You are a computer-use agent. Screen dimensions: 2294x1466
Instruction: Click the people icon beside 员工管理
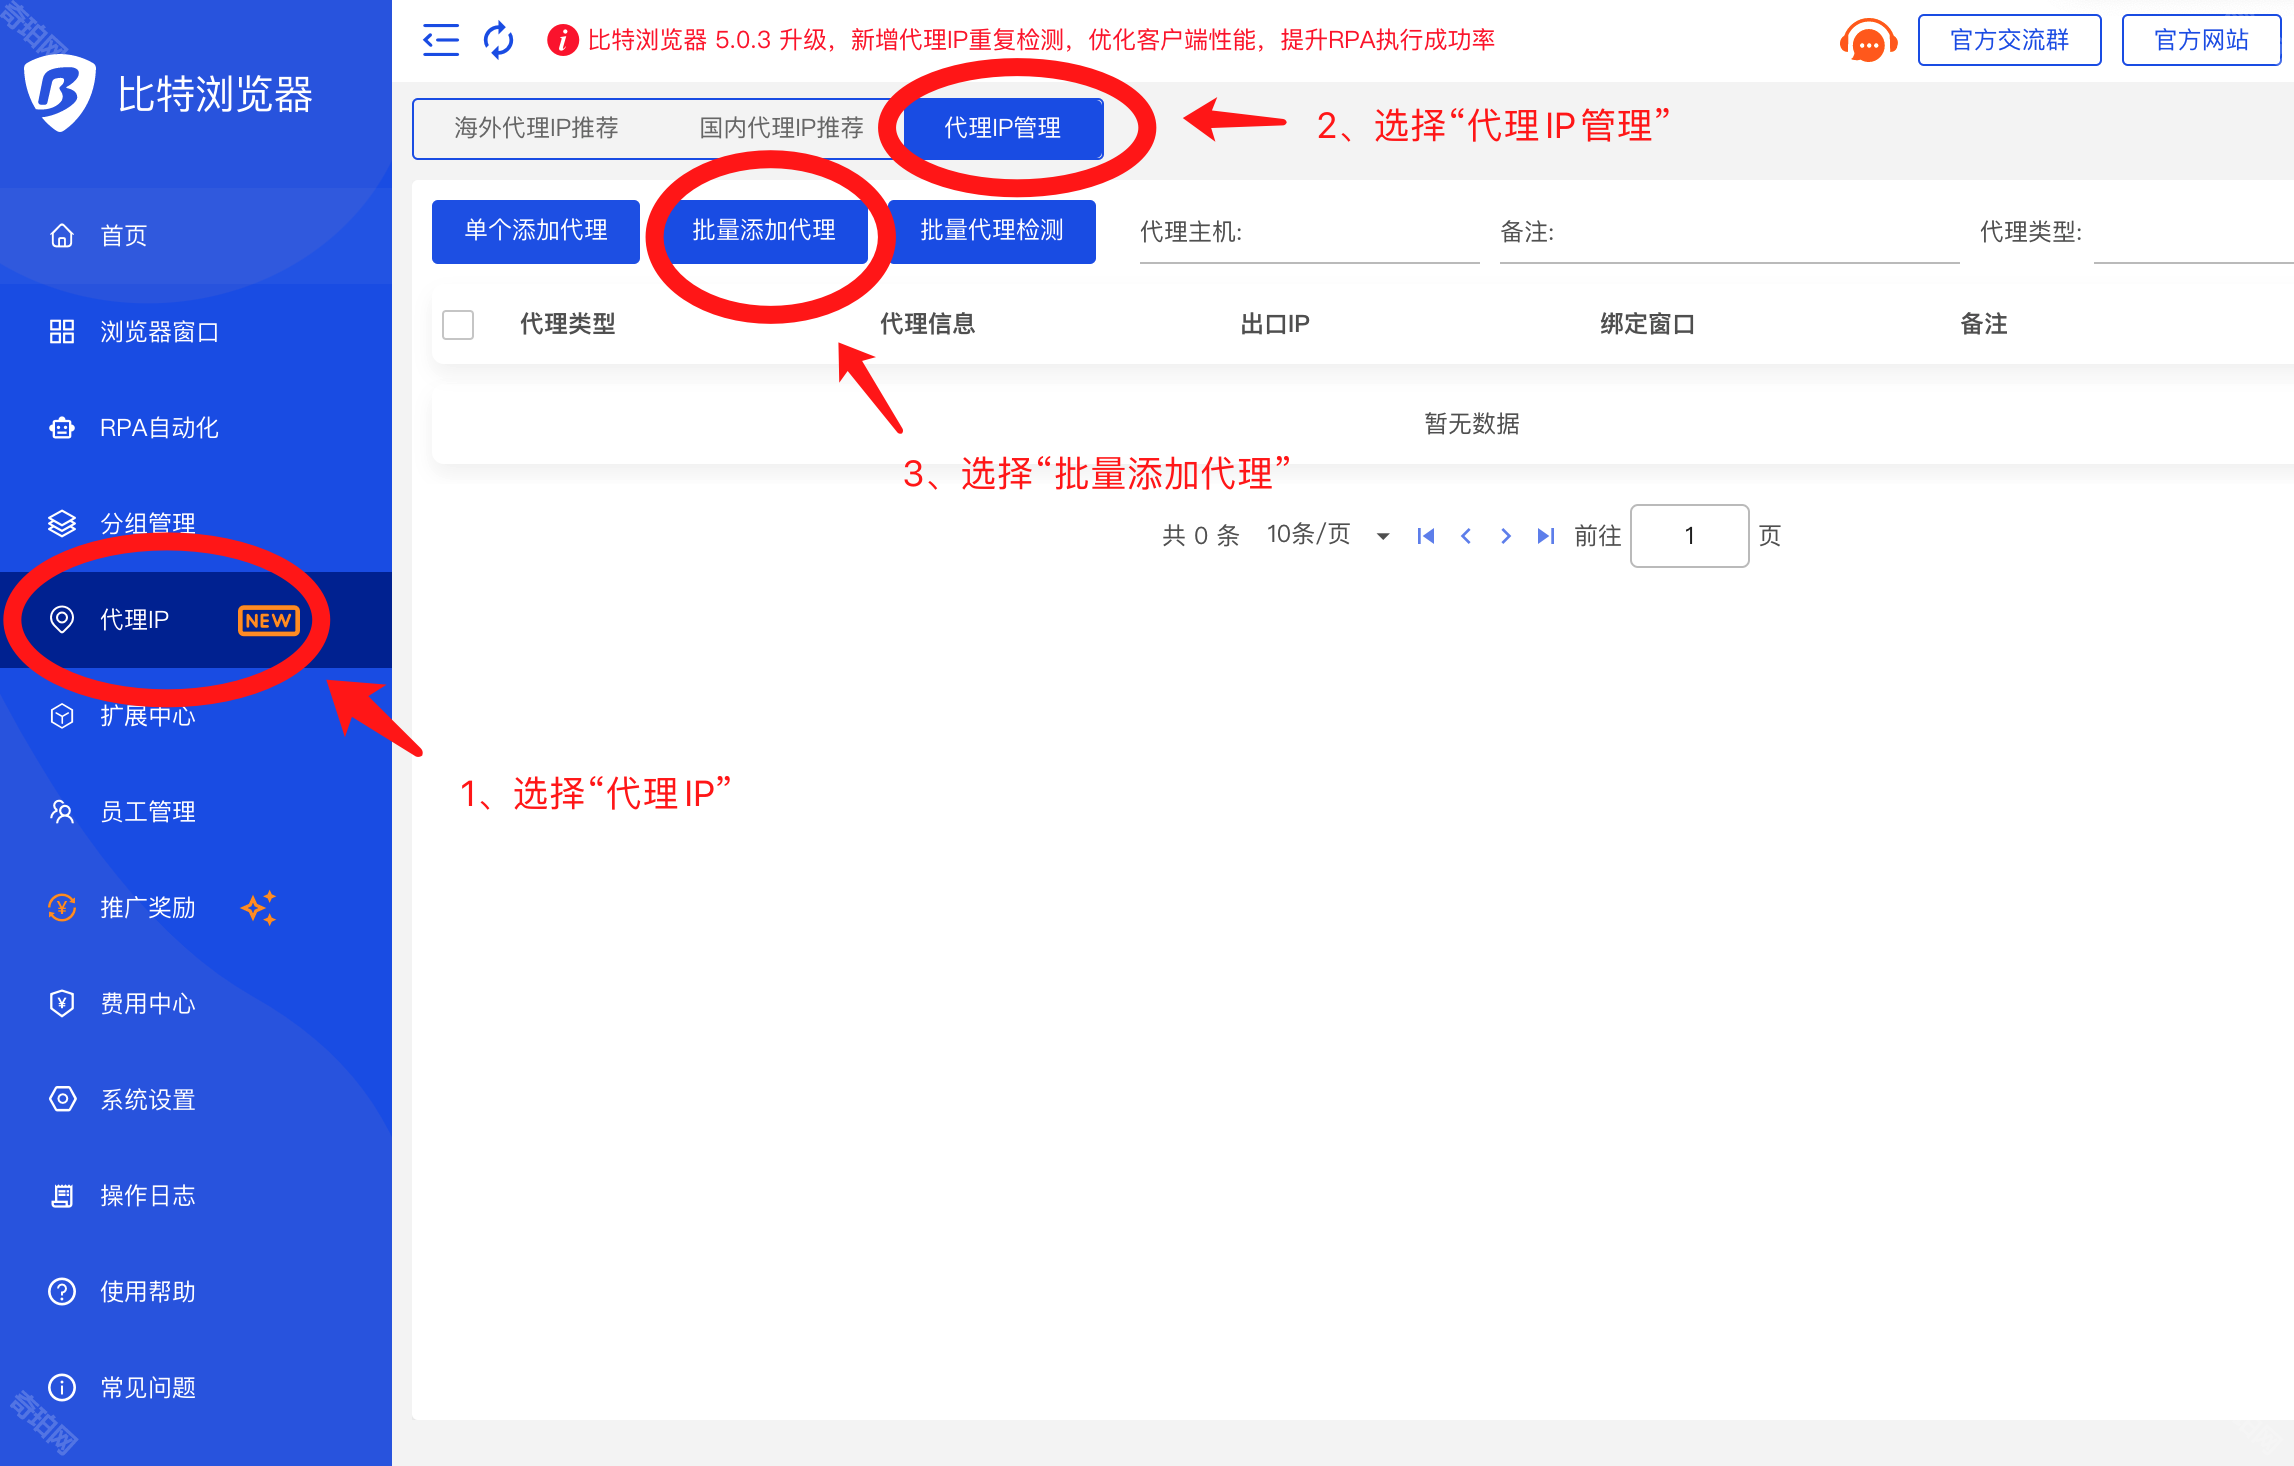[62, 812]
